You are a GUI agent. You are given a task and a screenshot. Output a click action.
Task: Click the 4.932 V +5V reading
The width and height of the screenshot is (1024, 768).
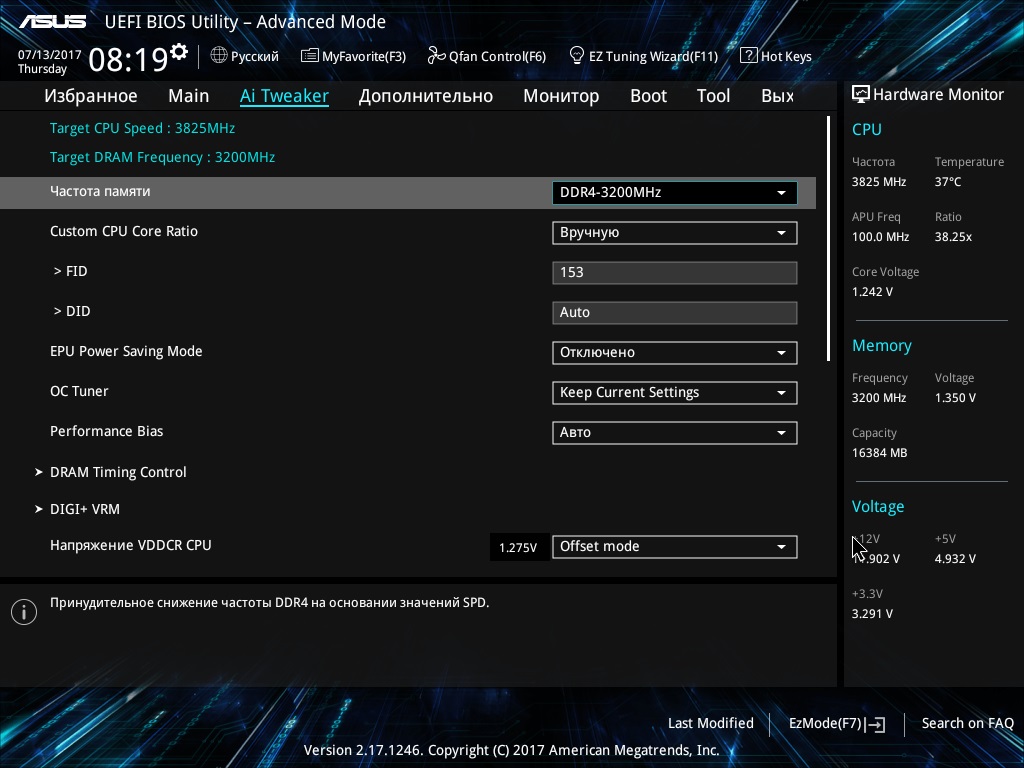955,558
